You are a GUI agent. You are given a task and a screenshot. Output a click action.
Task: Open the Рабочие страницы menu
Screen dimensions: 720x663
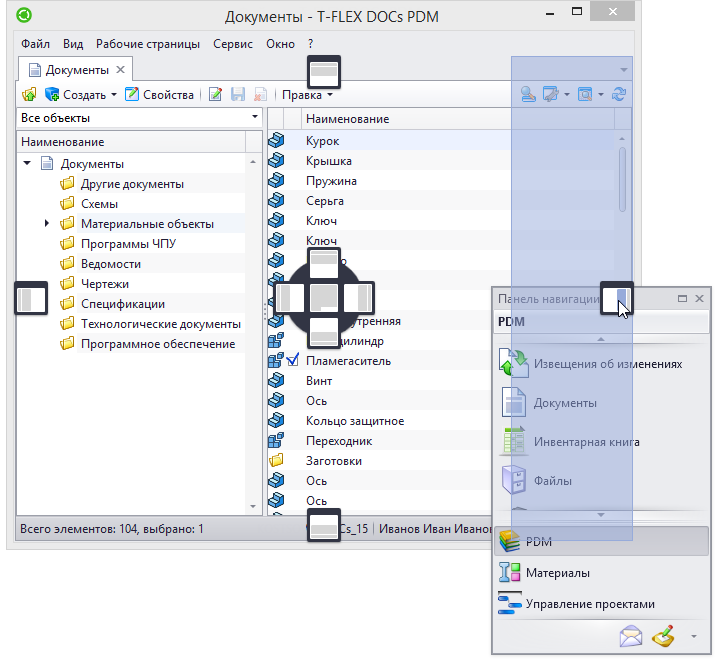pos(147,44)
